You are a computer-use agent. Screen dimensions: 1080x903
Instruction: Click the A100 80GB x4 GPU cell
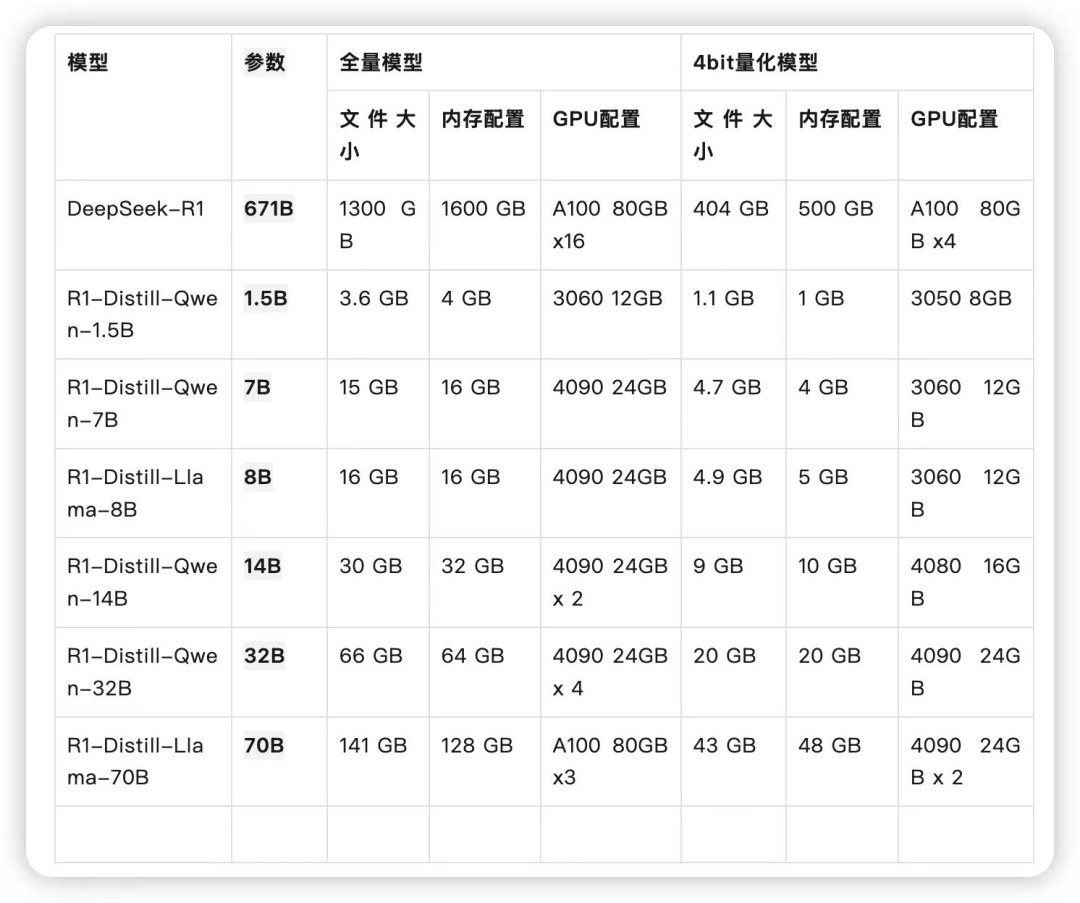(966, 225)
